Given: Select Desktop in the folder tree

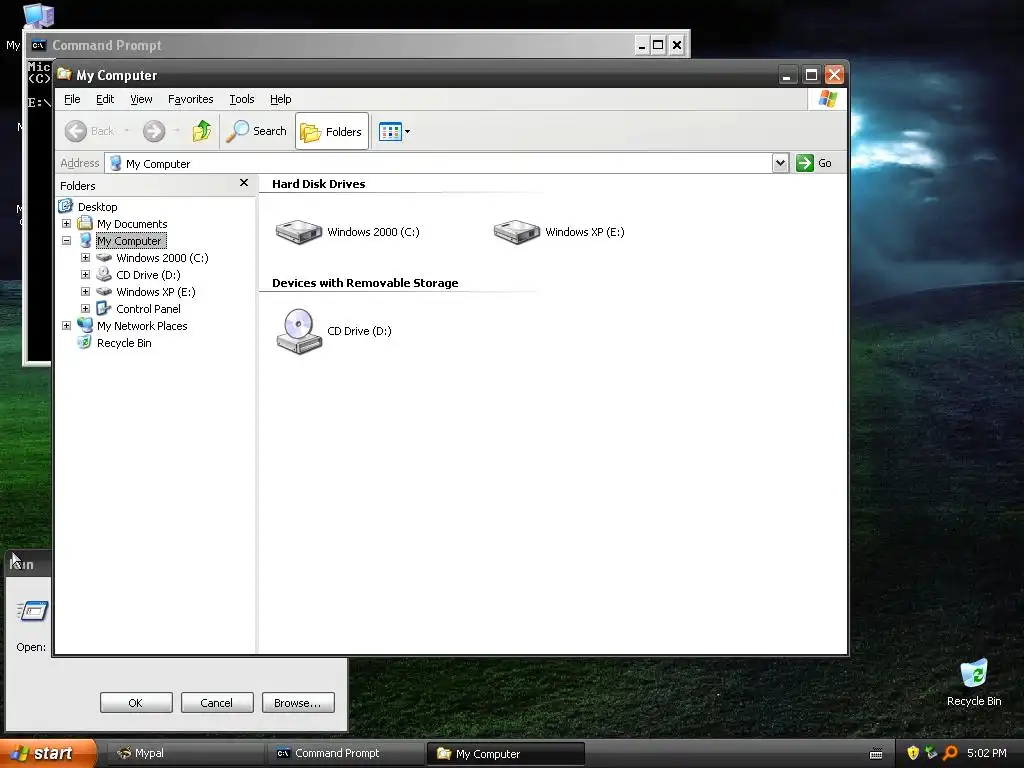Looking at the screenshot, I should point(97,207).
